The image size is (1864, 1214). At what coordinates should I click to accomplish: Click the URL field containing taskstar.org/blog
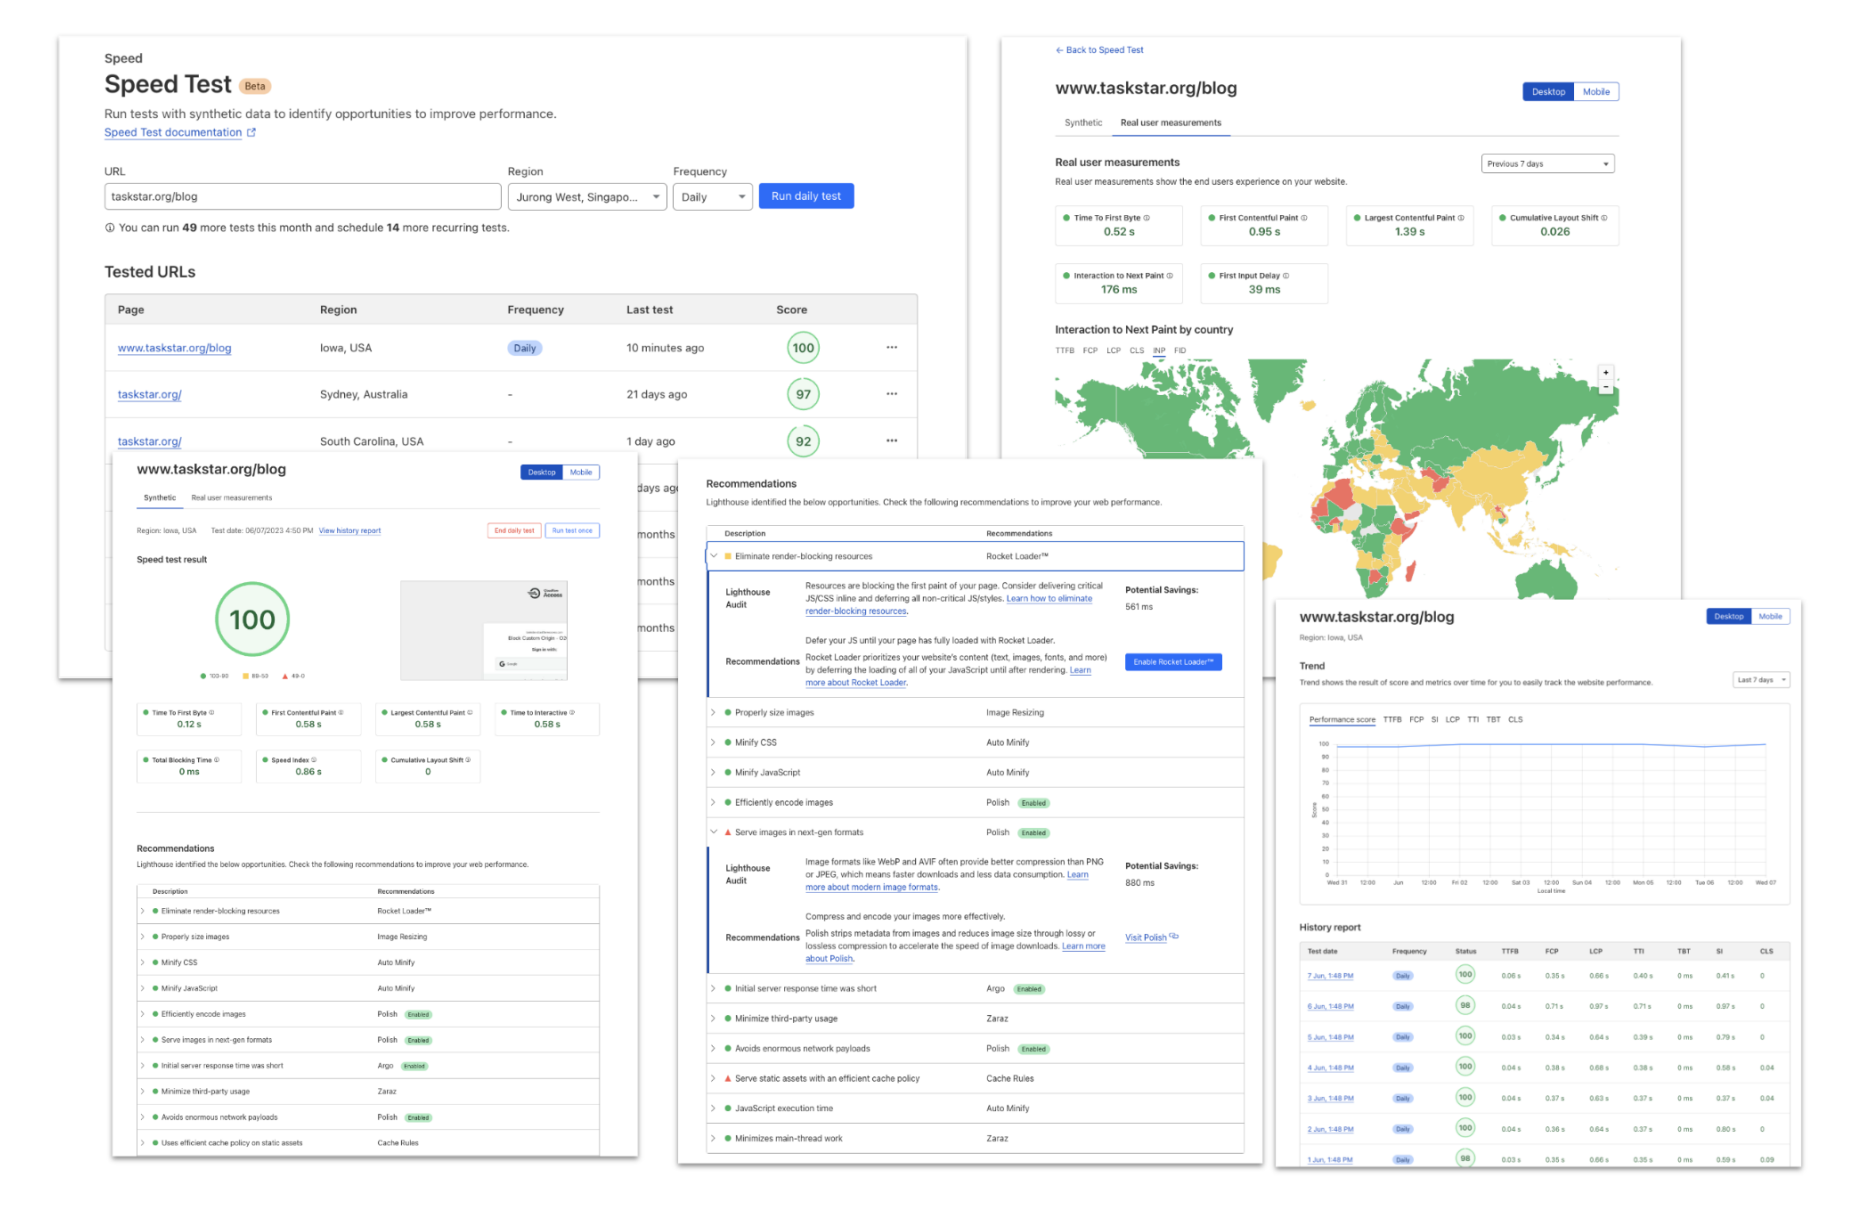(302, 197)
